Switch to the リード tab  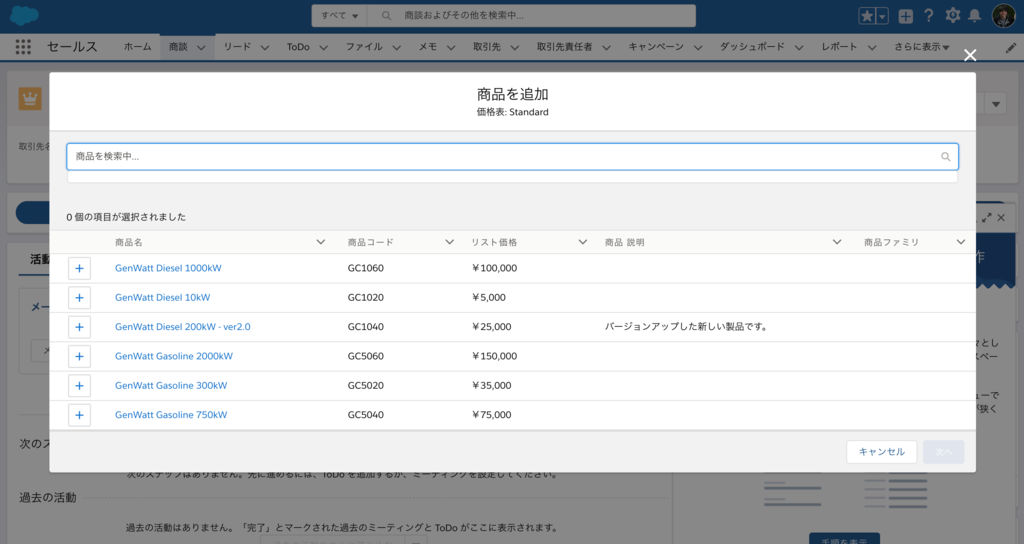237,47
